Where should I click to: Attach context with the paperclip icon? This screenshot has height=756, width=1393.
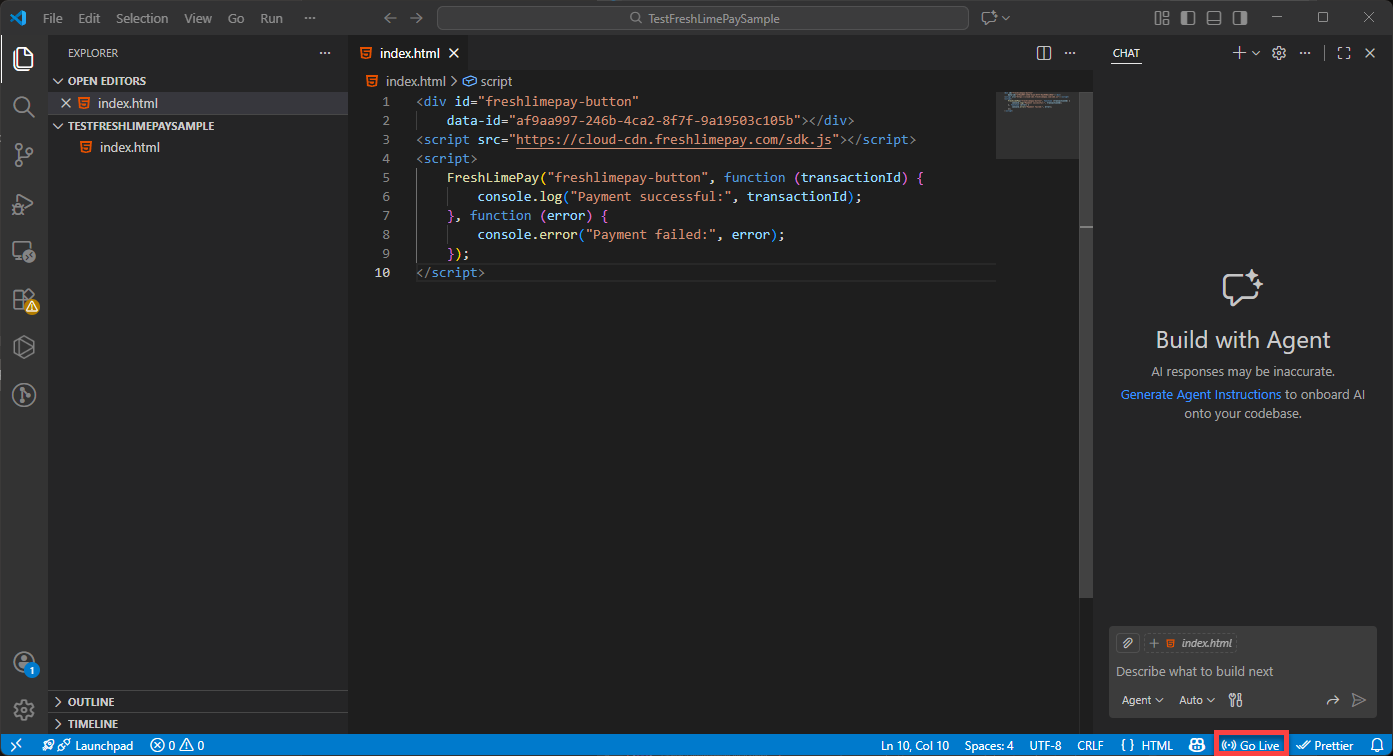coord(1127,643)
